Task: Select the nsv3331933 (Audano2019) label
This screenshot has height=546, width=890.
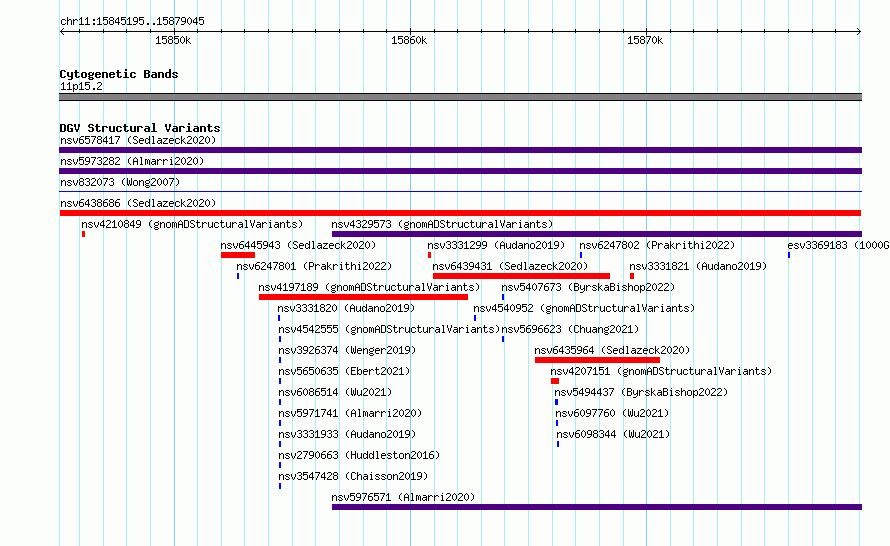Action: pos(347,434)
